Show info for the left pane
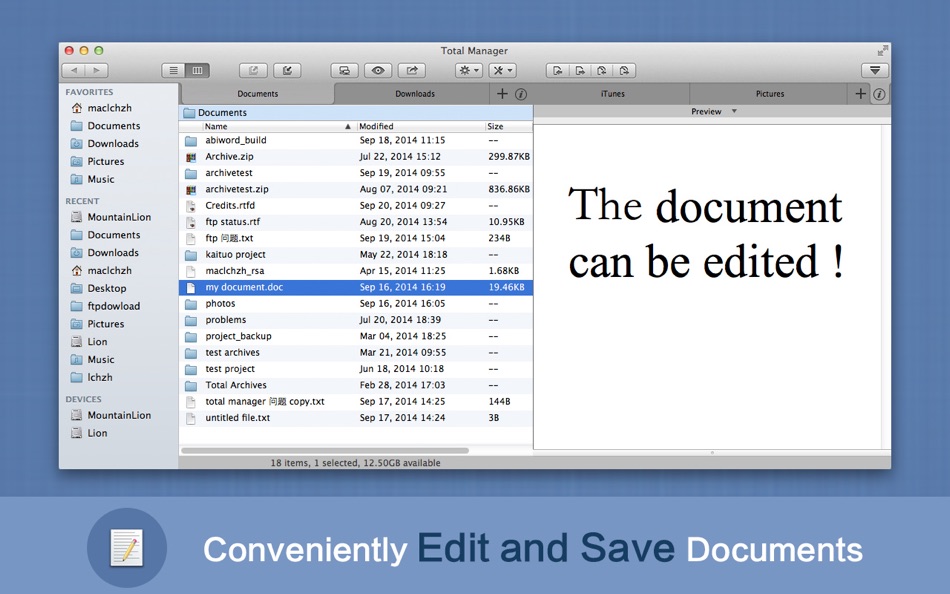 tap(521, 94)
